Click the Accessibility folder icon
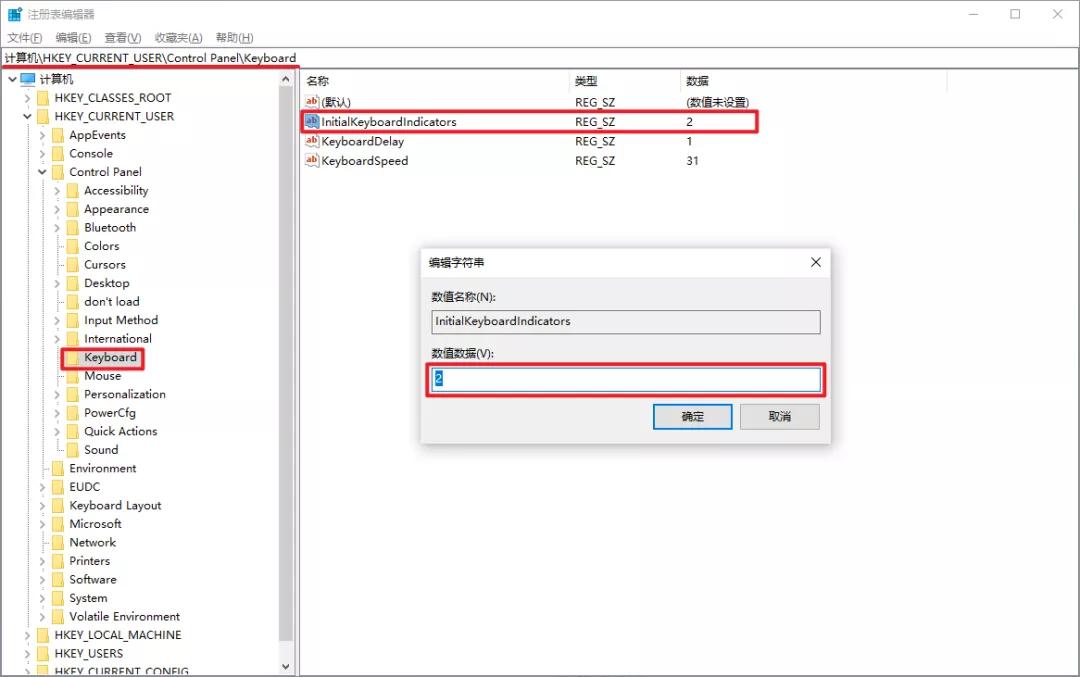The image size is (1080, 677). (x=73, y=191)
